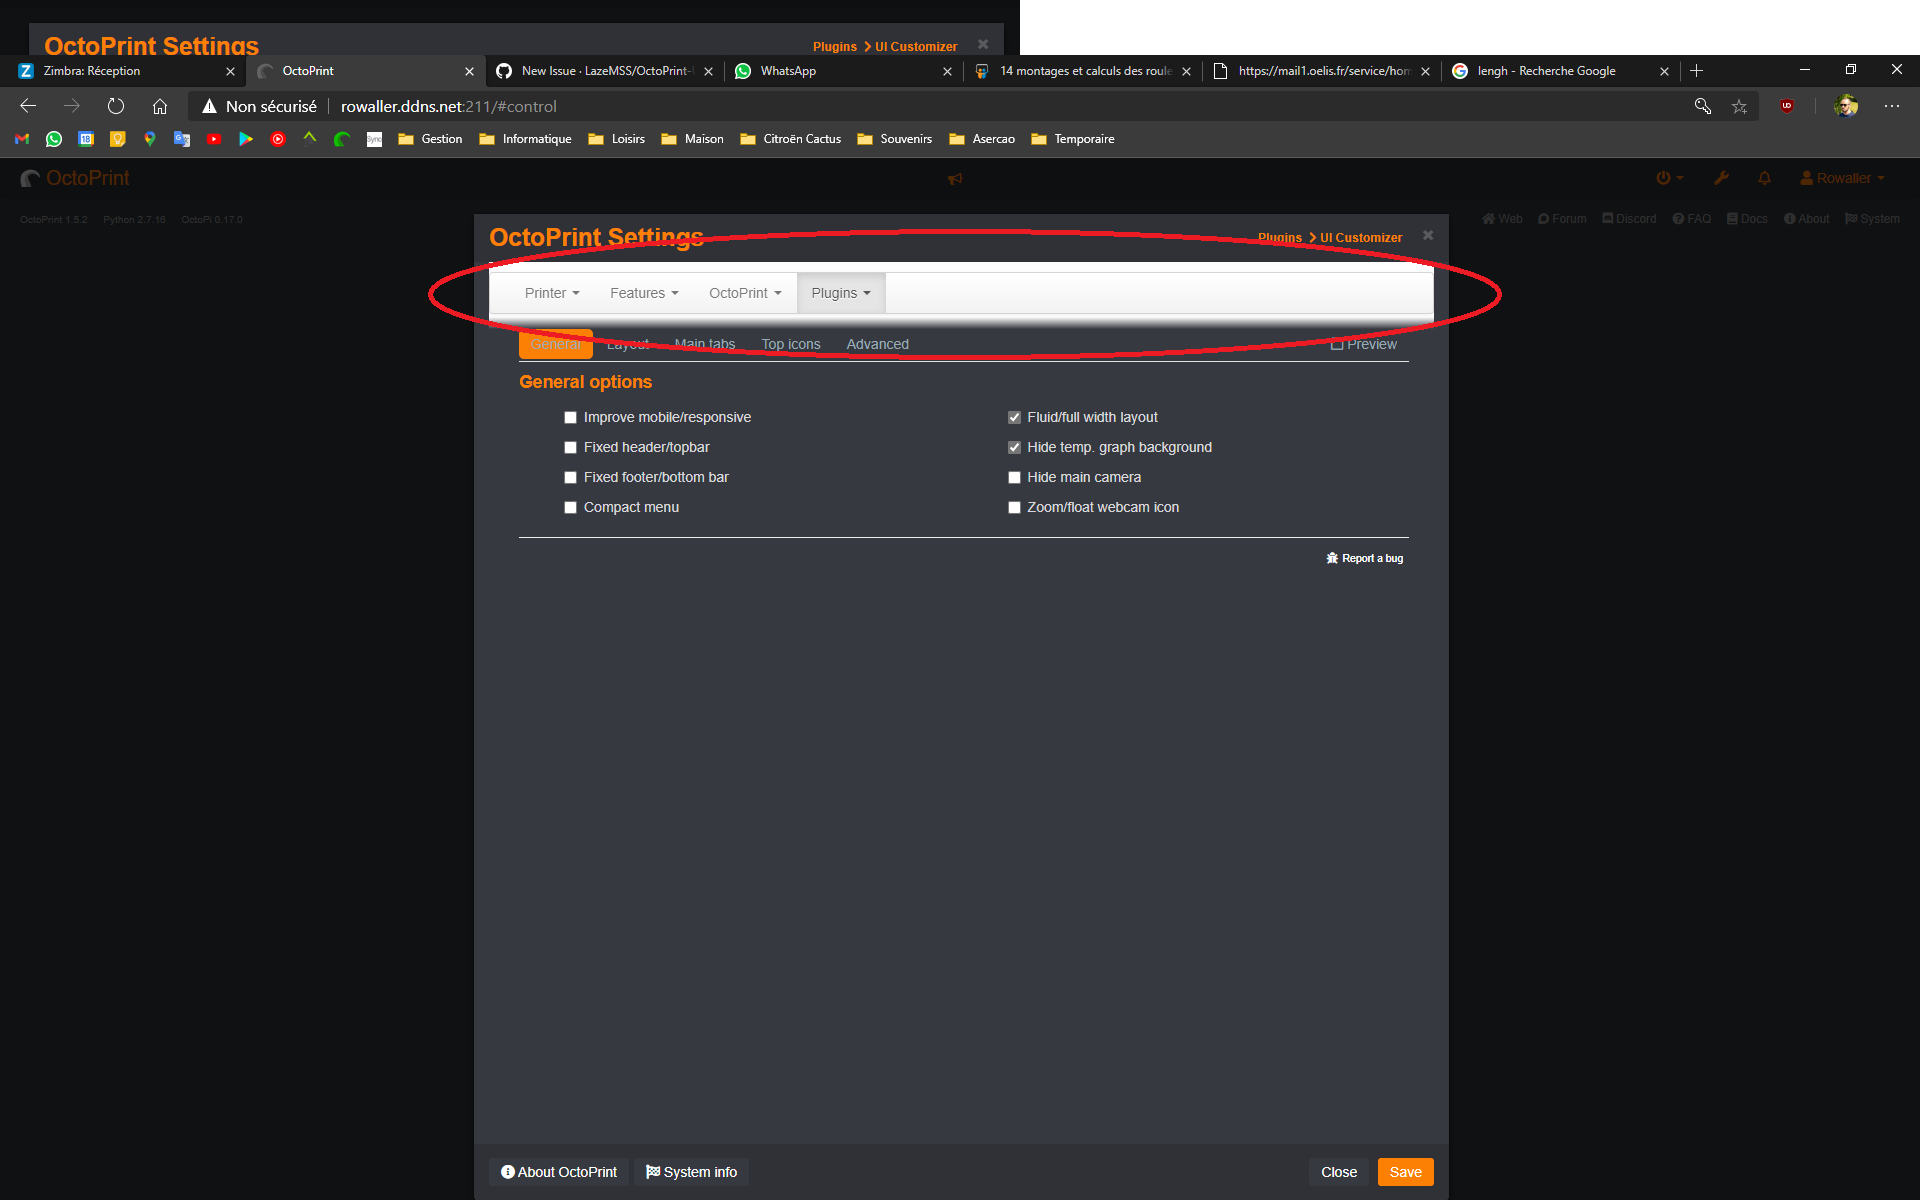Save the UI Customizer settings

[1405, 1171]
